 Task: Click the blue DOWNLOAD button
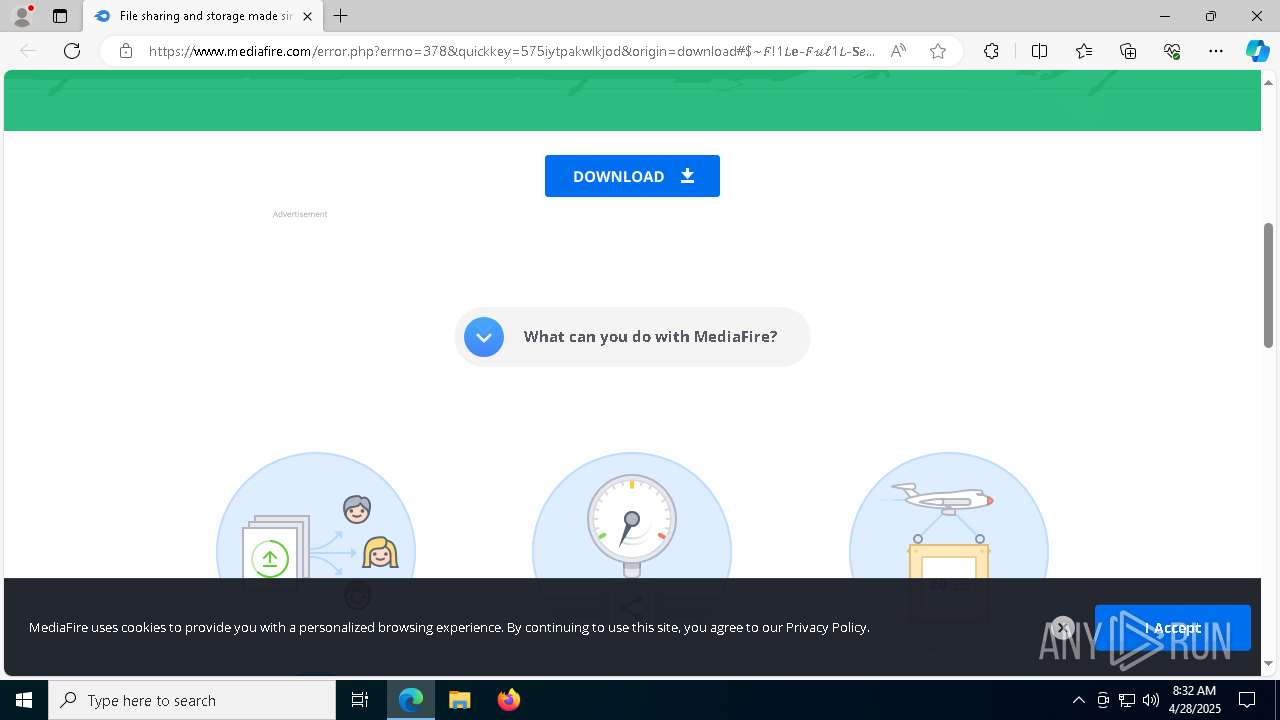(x=632, y=176)
